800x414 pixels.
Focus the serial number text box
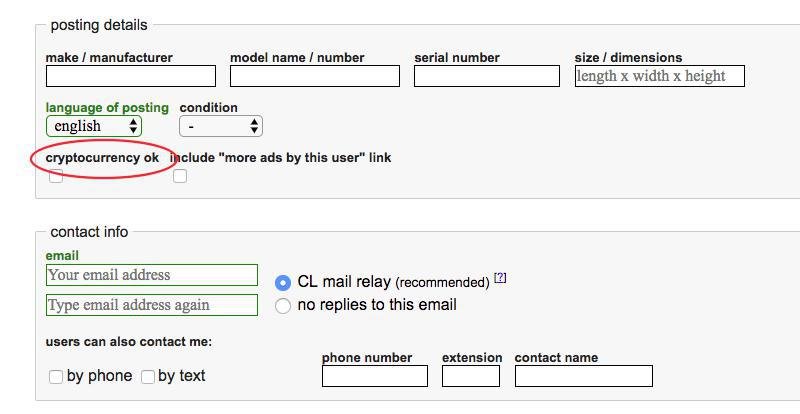(487, 76)
